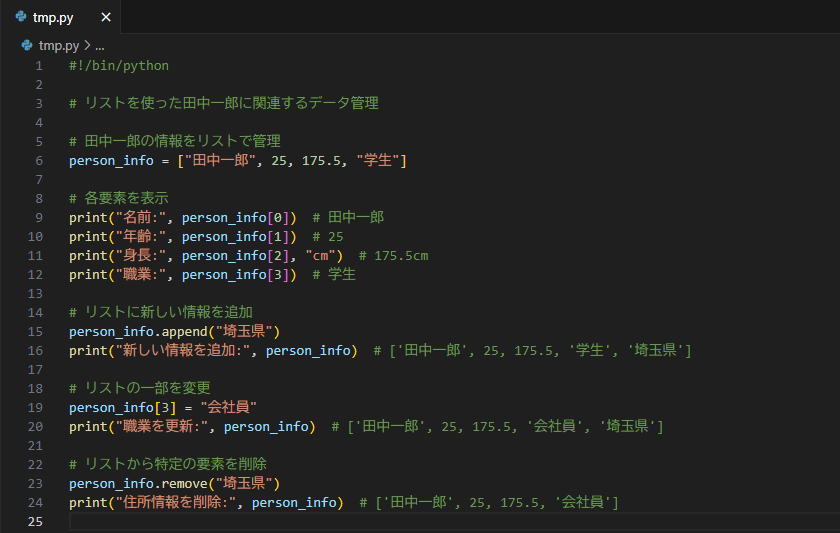Click the Python icon in breadcrumb
The width and height of the screenshot is (840, 533).
point(27,46)
